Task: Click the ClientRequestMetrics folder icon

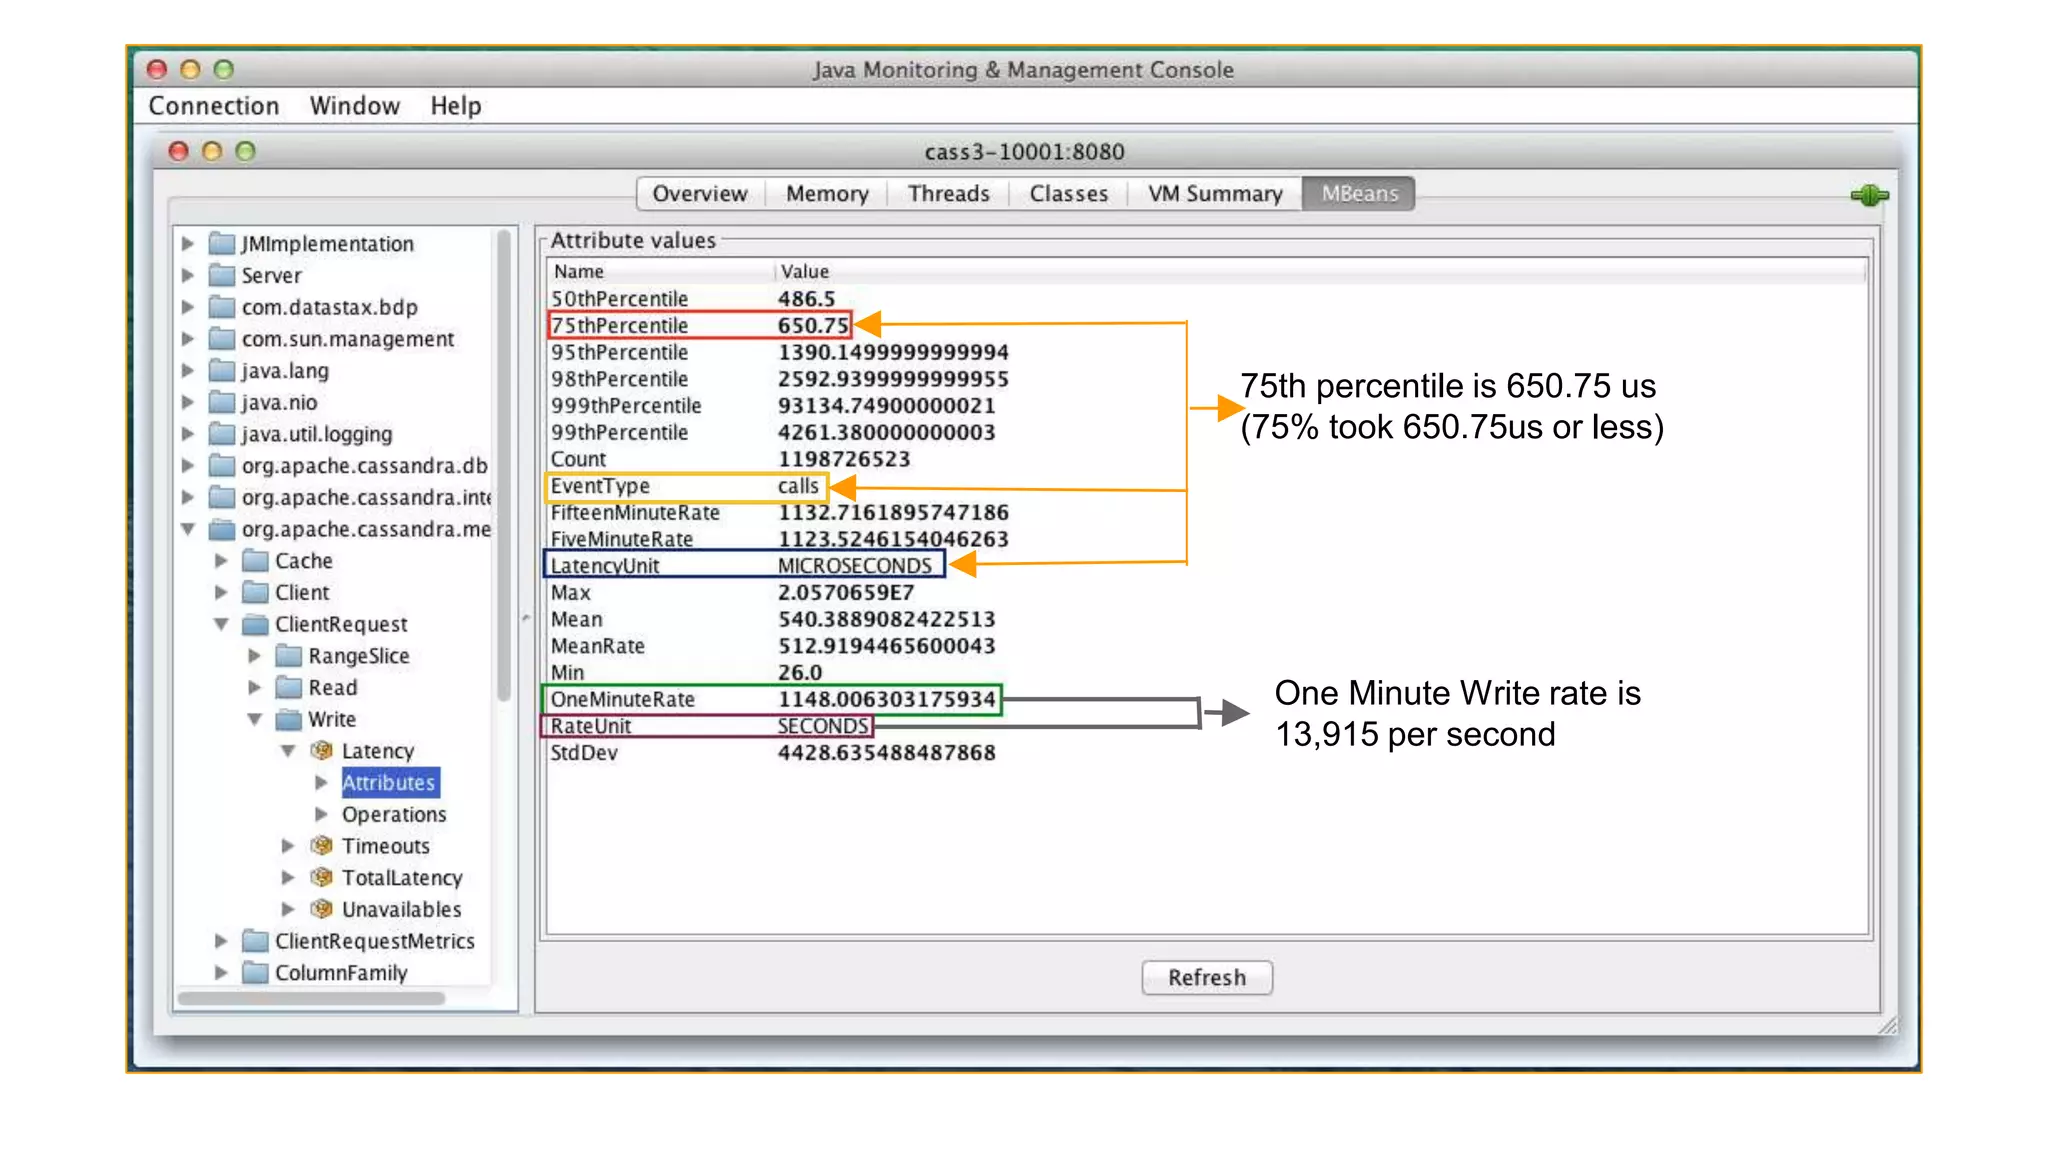Action: point(256,941)
